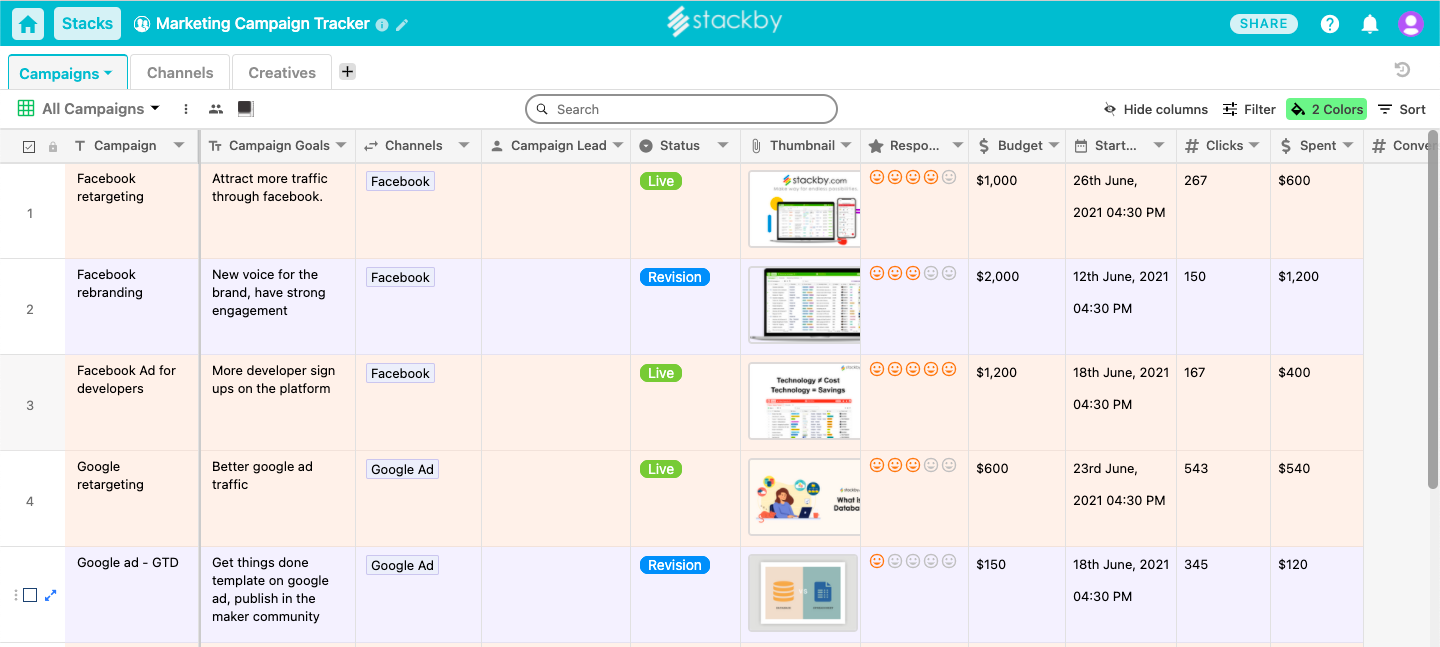
Task: Edit stack name with pencil icon
Action: 402,25
